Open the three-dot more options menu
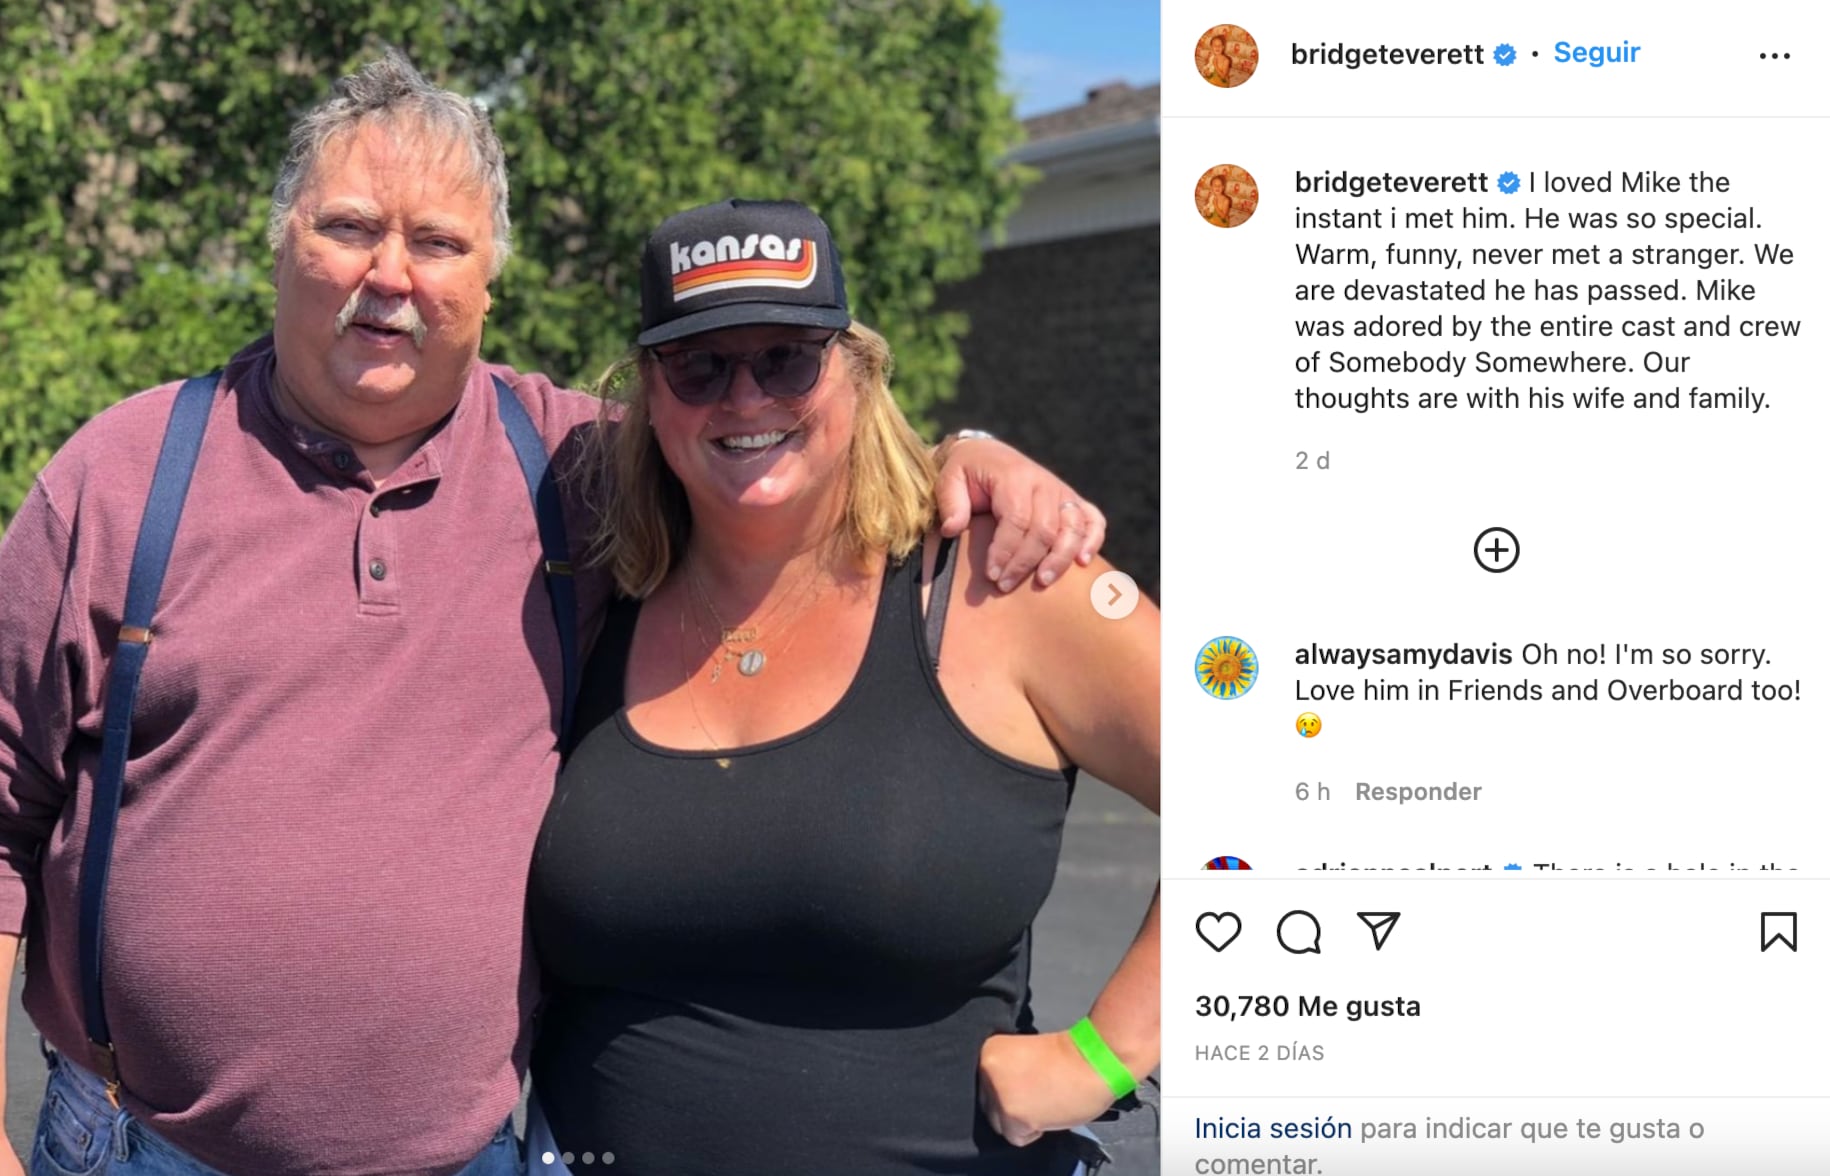The width and height of the screenshot is (1830, 1176). pyautogui.click(x=1774, y=56)
